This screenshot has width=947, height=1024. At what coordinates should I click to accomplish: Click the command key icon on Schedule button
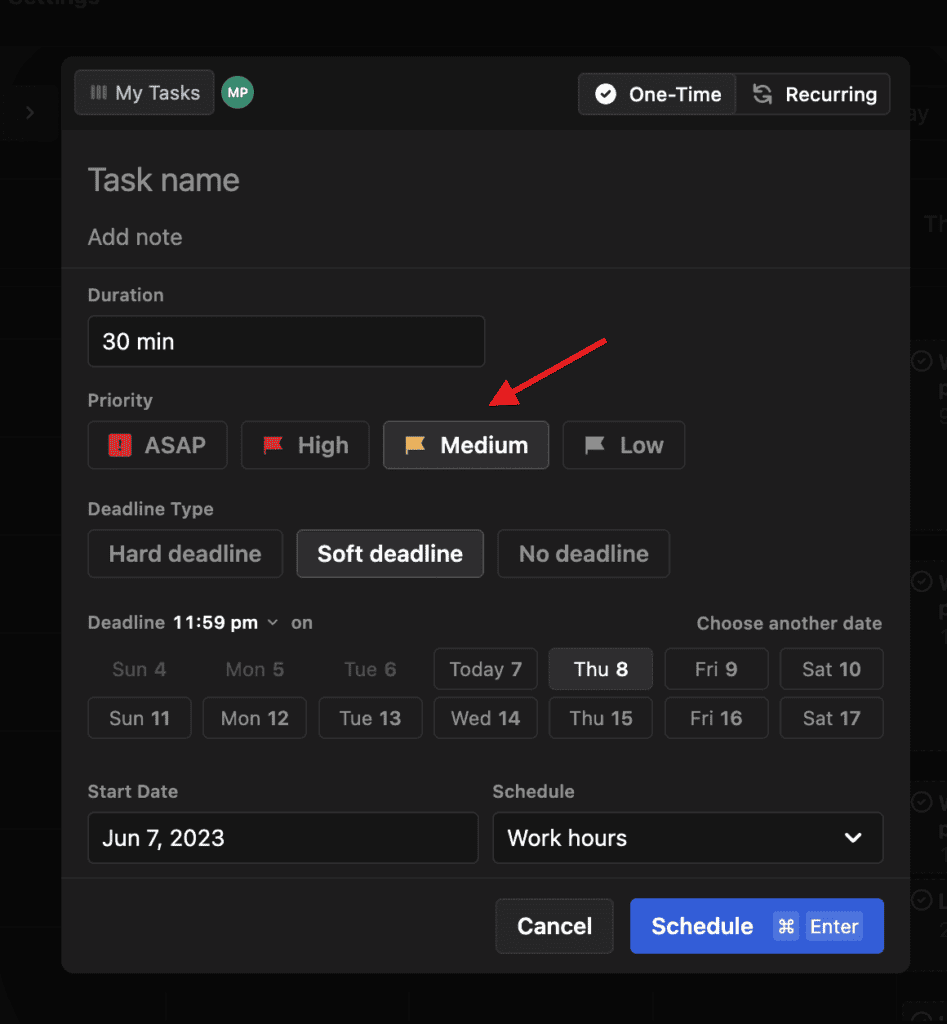click(790, 926)
